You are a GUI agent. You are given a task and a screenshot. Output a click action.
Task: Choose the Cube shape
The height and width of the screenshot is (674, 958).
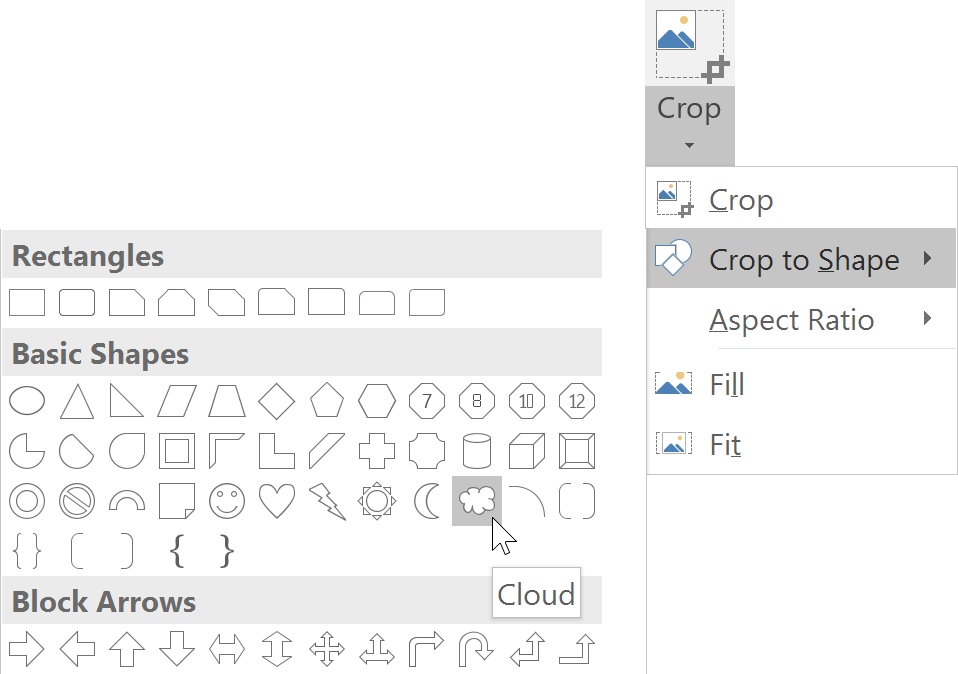(x=526, y=450)
